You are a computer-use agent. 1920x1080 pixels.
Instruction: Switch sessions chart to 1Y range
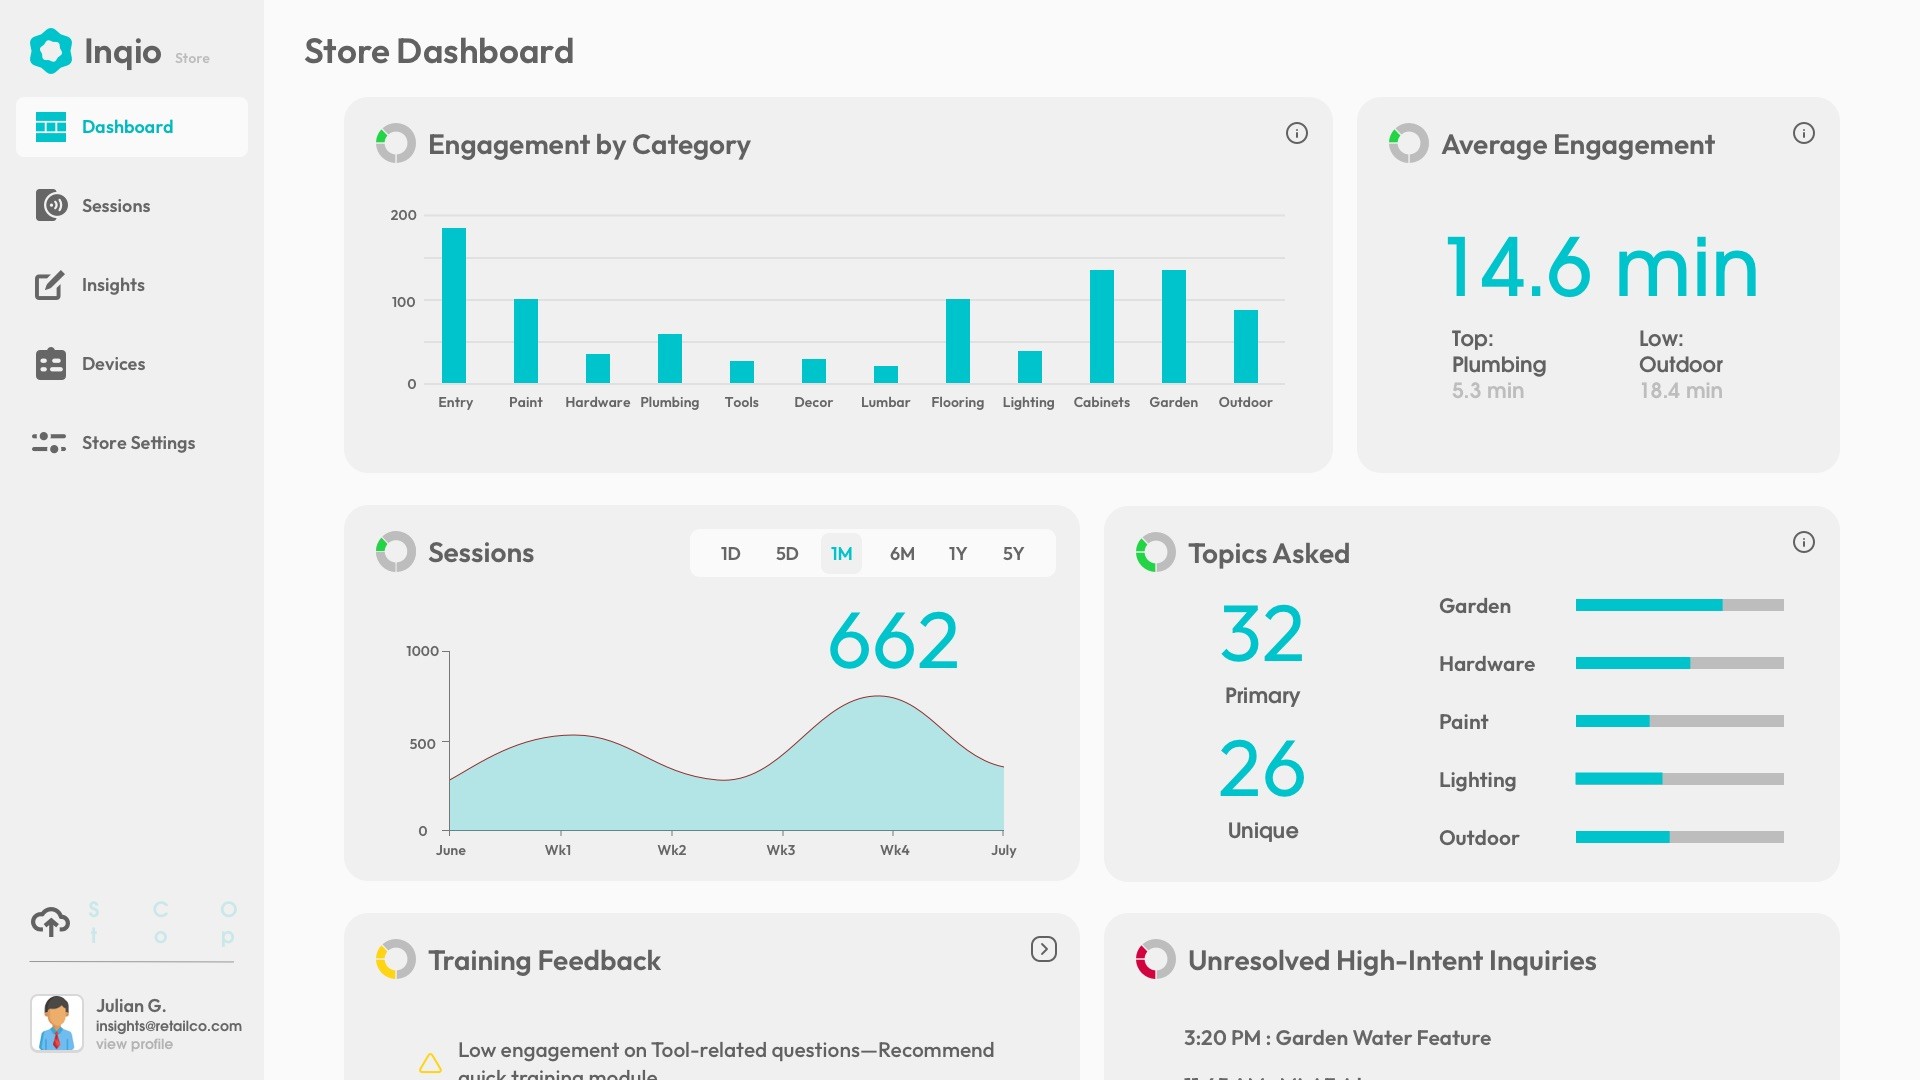957,553
